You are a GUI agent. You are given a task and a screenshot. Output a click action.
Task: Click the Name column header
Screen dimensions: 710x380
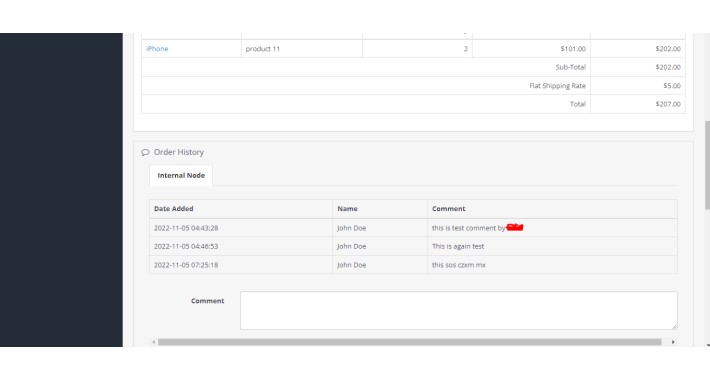point(347,209)
